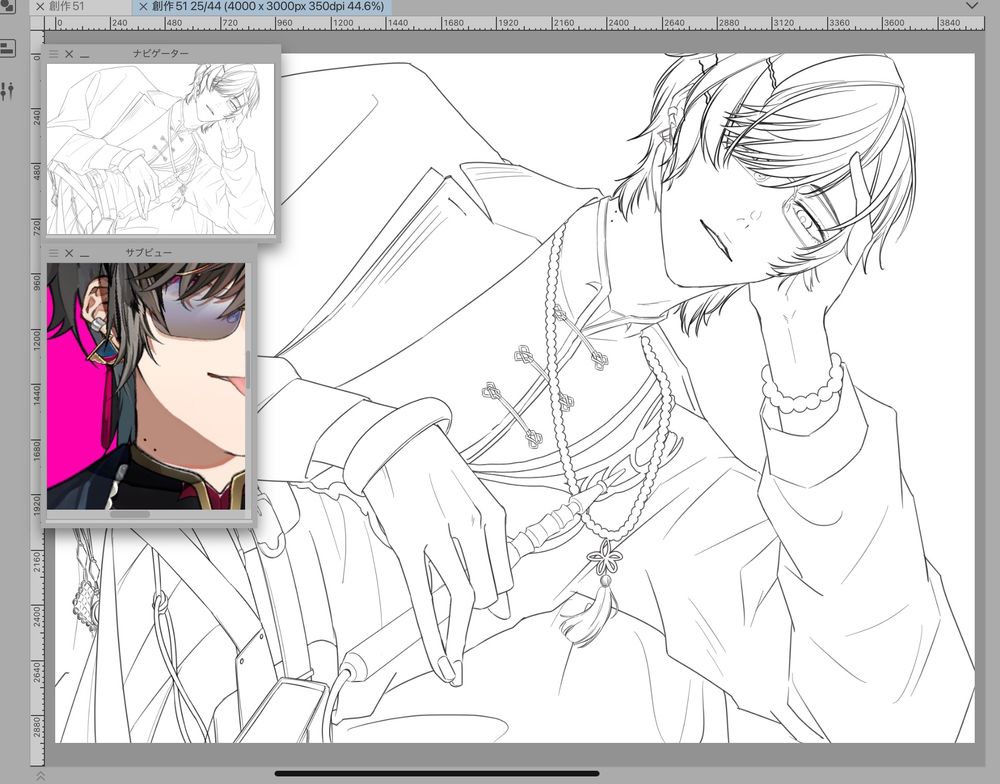Open the tool property sliders icon in left dock

click(7, 91)
